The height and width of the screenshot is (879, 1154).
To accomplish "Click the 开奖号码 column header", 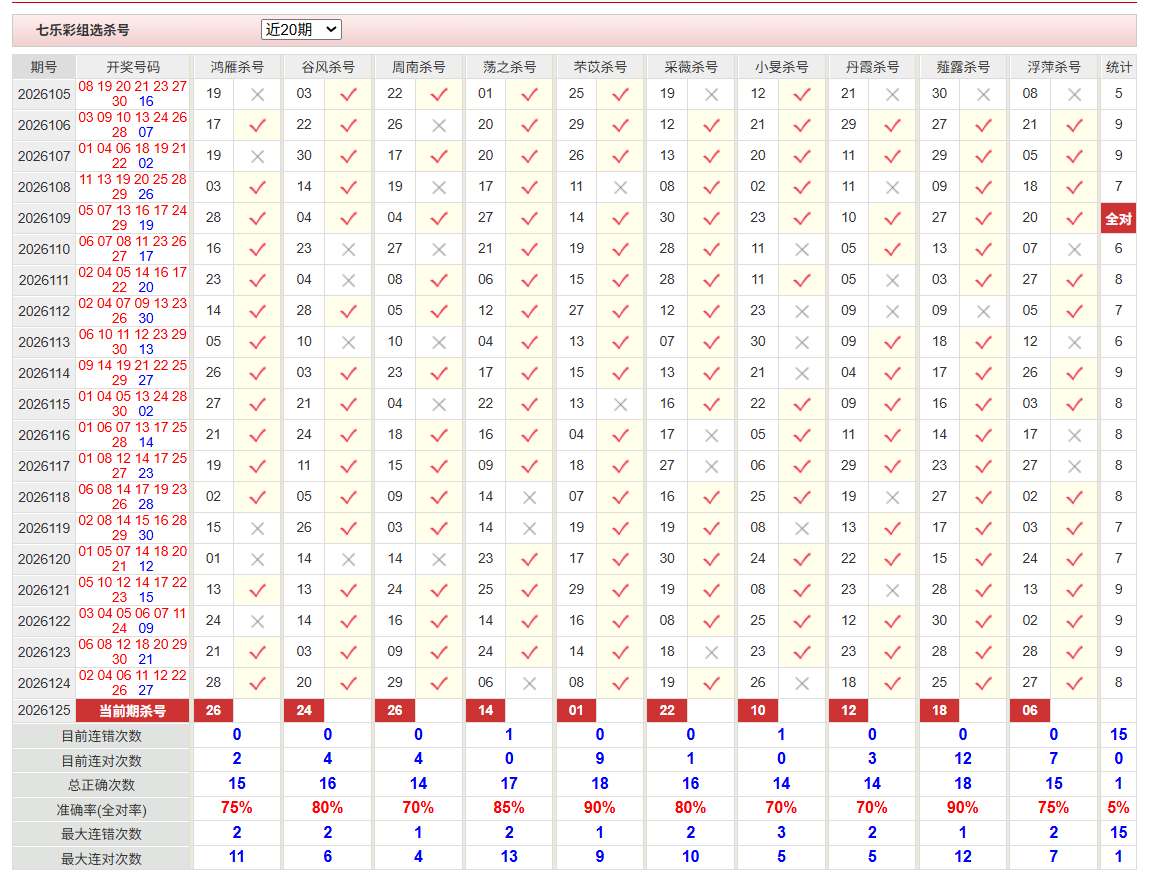I will (x=133, y=67).
